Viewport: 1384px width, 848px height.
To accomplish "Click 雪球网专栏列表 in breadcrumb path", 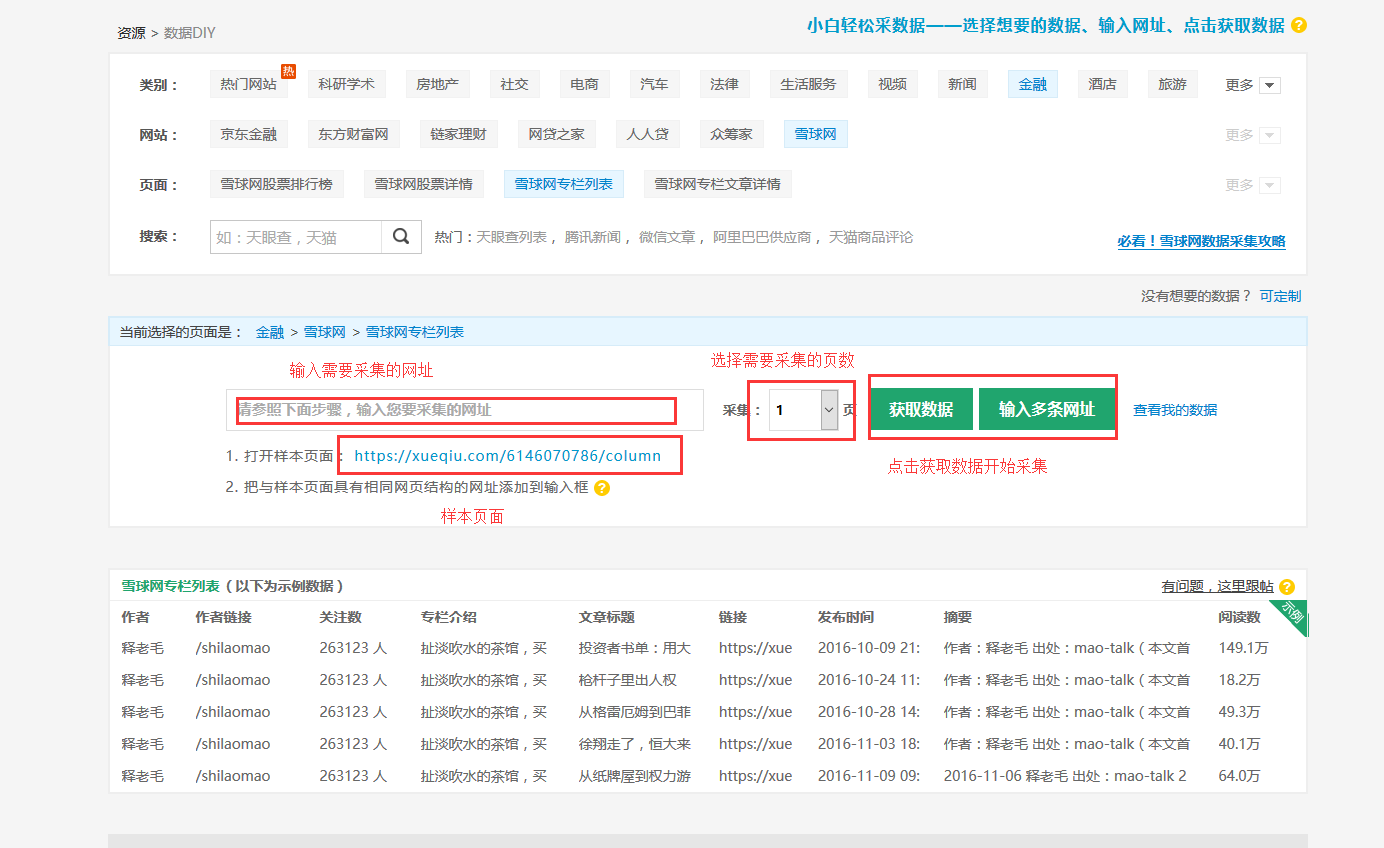I will coord(415,332).
